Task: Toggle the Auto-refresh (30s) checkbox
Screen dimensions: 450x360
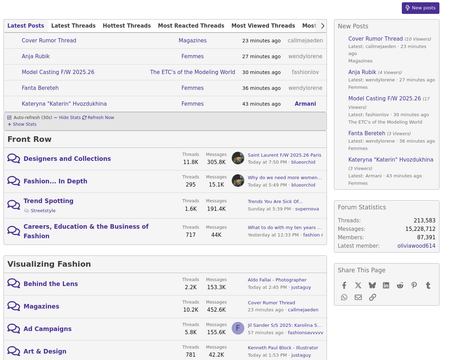Action: (x=9, y=118)
